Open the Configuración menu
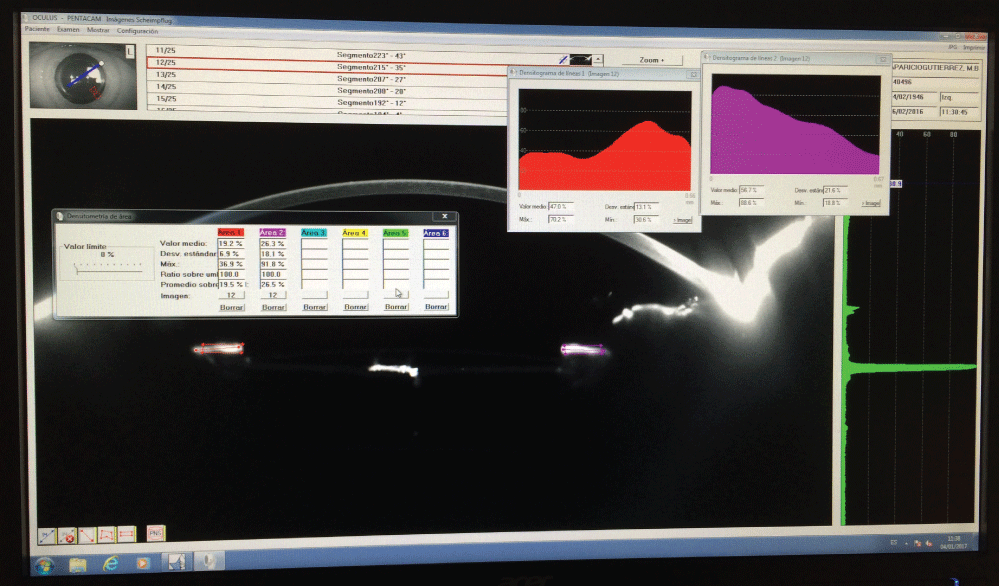 point(137,30)
